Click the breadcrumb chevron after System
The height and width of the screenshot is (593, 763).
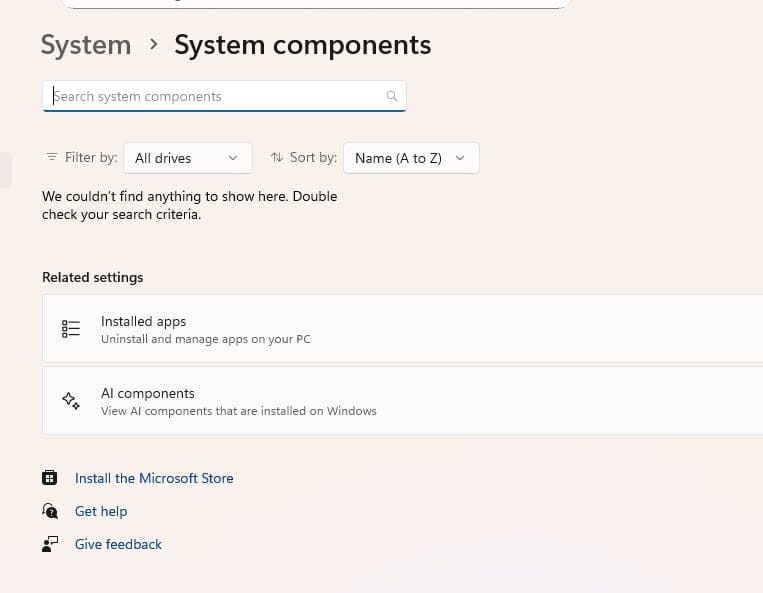pyautogui.click(x=153, y=45)
